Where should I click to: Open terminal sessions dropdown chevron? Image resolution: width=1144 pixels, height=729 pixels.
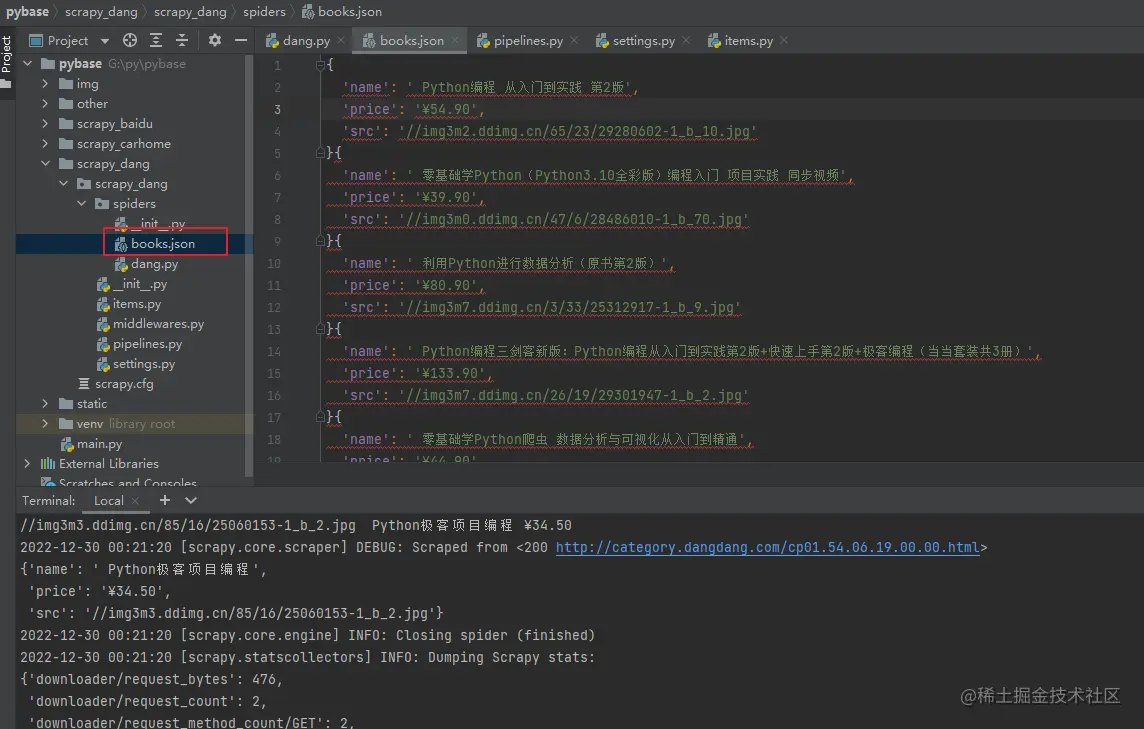tap(191, 501)
